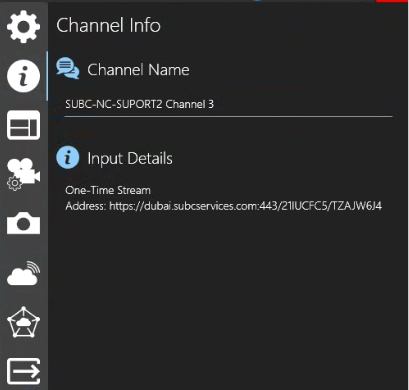Select the output arrow icon in sidebar

23,371
